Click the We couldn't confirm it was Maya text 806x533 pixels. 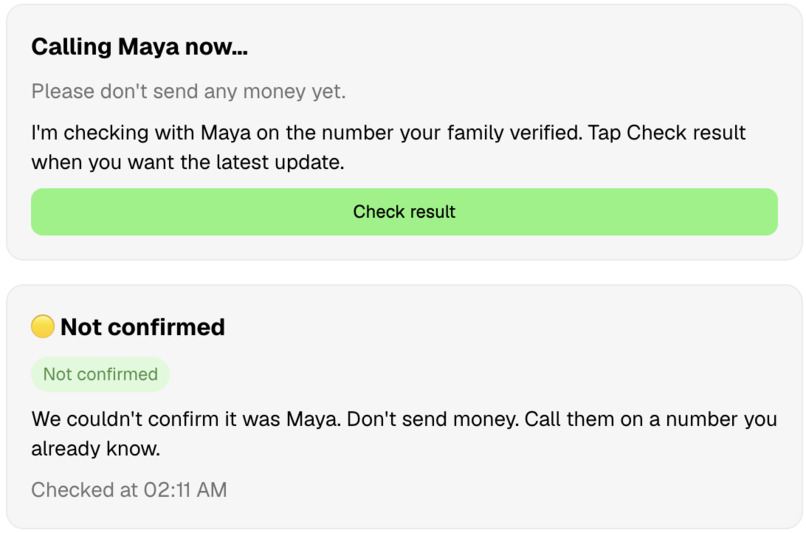coord(186,419)
